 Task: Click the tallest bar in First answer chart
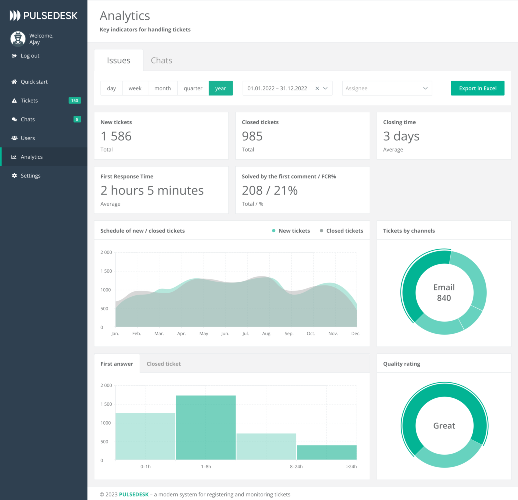206,427
